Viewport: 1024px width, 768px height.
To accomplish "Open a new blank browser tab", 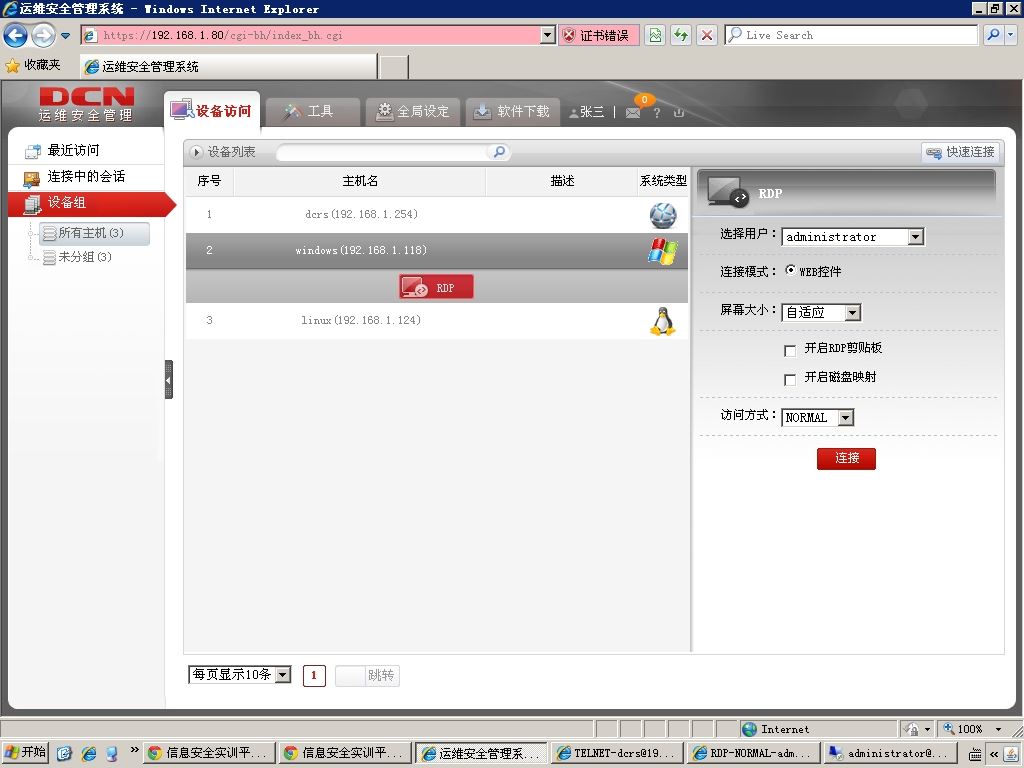I will (x=394, y=67).
